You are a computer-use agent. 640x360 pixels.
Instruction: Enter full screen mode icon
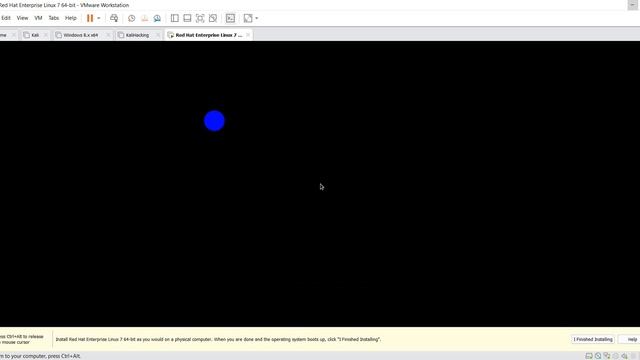[x=200, y=18]
